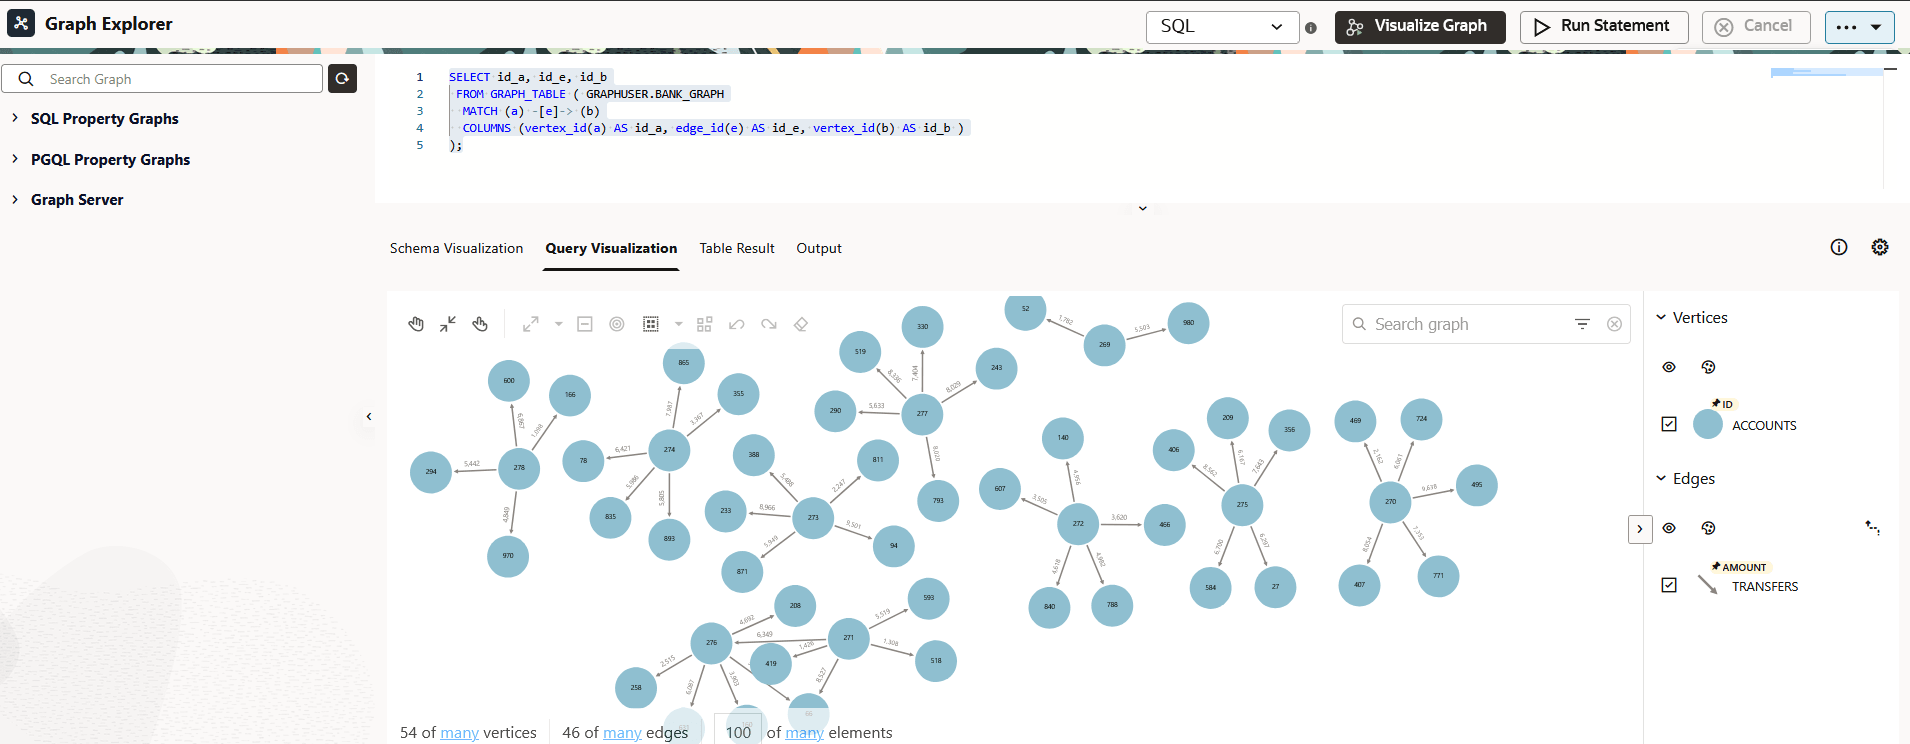Click the AMOUNT pin tag on TRANSFERS
Image resolution: width=1910 pixels, height=744 pixels.
(x=1739, y=567)
